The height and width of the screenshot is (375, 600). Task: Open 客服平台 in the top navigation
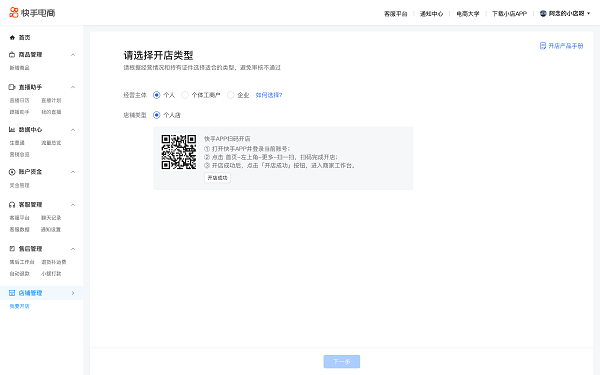(396, 14)
